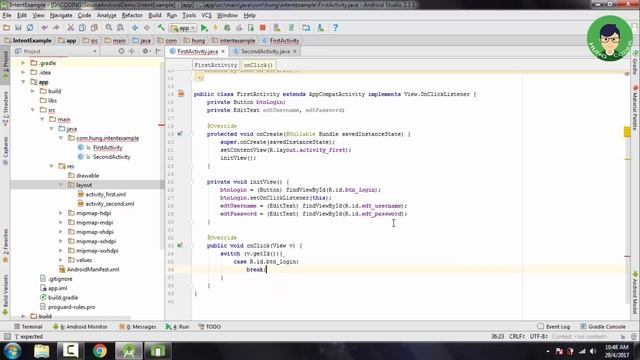The height and width of the screenshot is (360, 640).
Task: Click the Find magnifier icon
Action: click(x=109, y=28)
